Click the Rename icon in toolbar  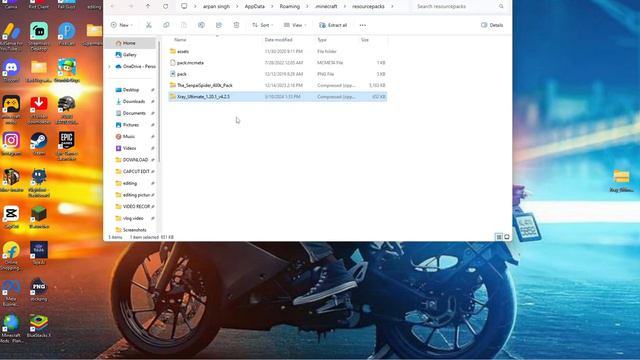pos(201,25)
